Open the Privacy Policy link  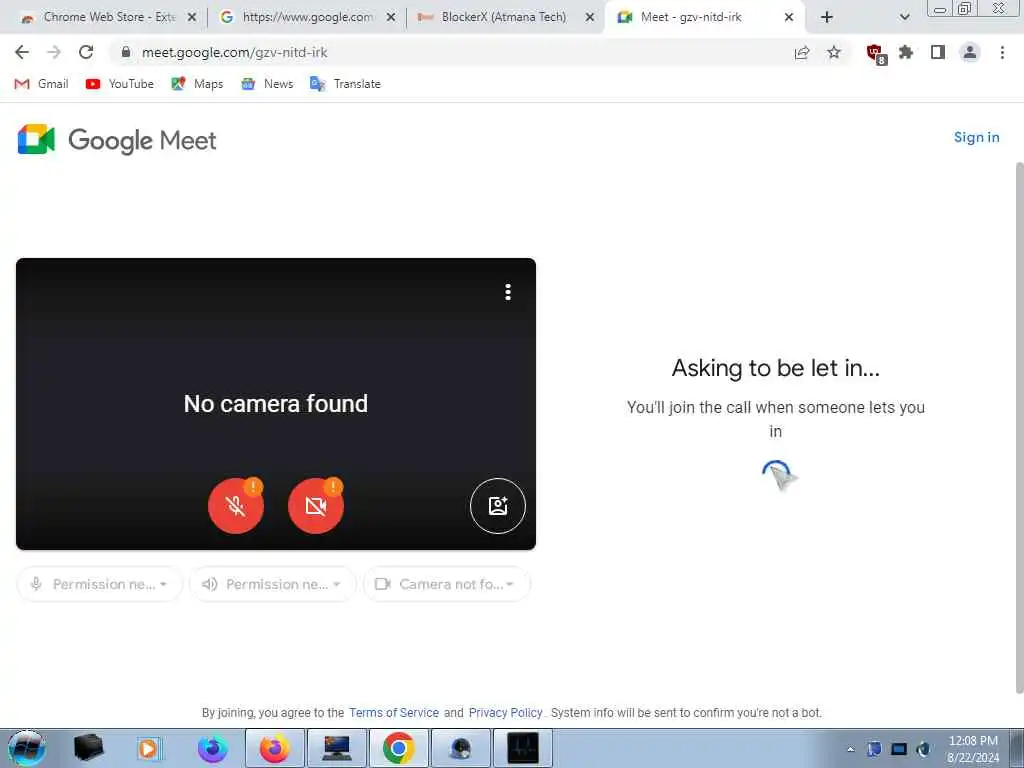coord(505,712)
